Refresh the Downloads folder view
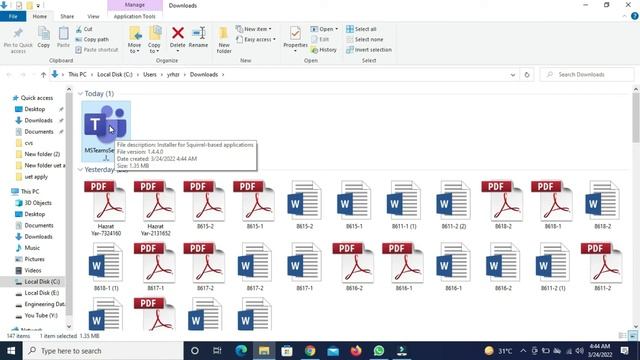 [527, 75]
